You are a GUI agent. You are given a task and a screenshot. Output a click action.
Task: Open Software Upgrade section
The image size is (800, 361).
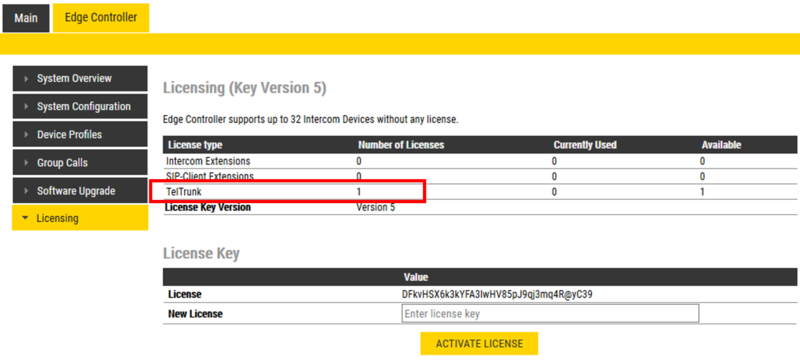click(x=80, y=191)
